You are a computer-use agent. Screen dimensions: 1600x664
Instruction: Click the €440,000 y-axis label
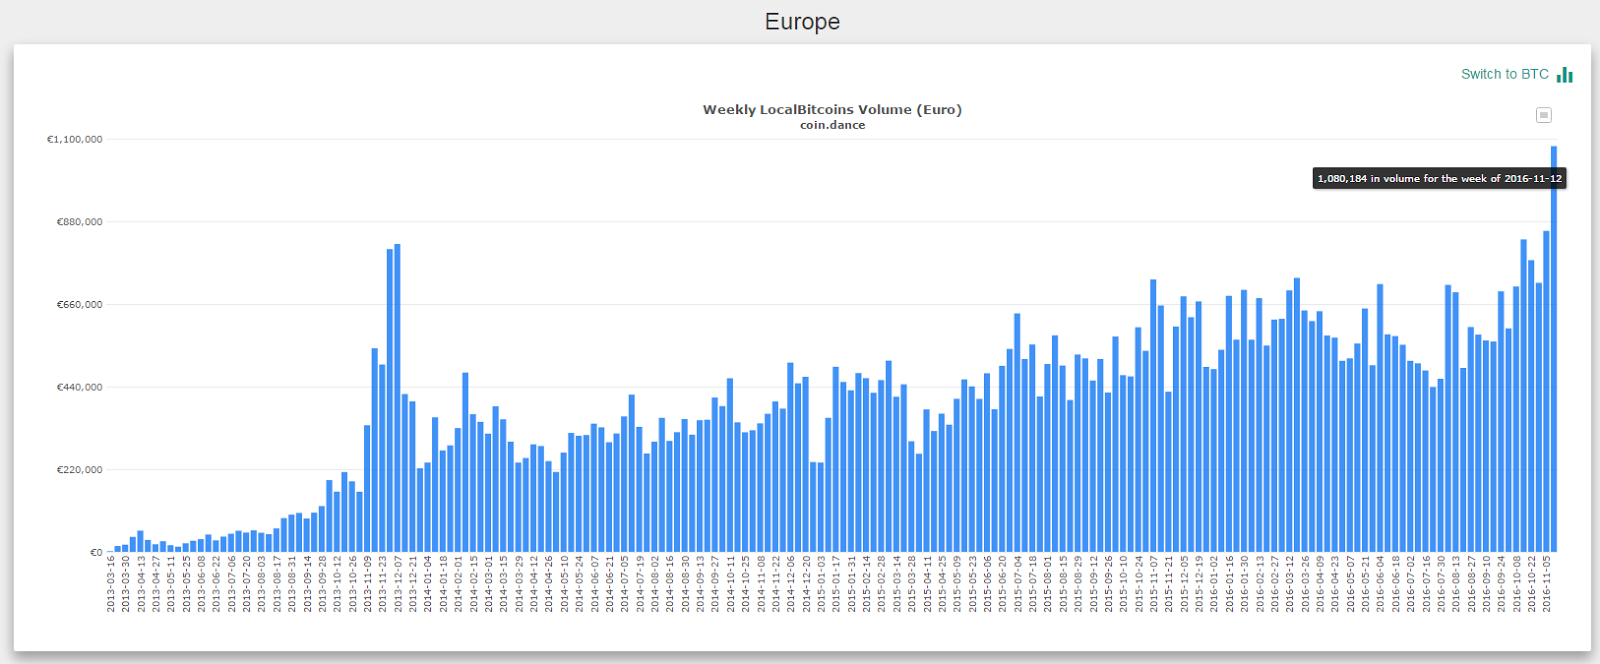point(79,387)
